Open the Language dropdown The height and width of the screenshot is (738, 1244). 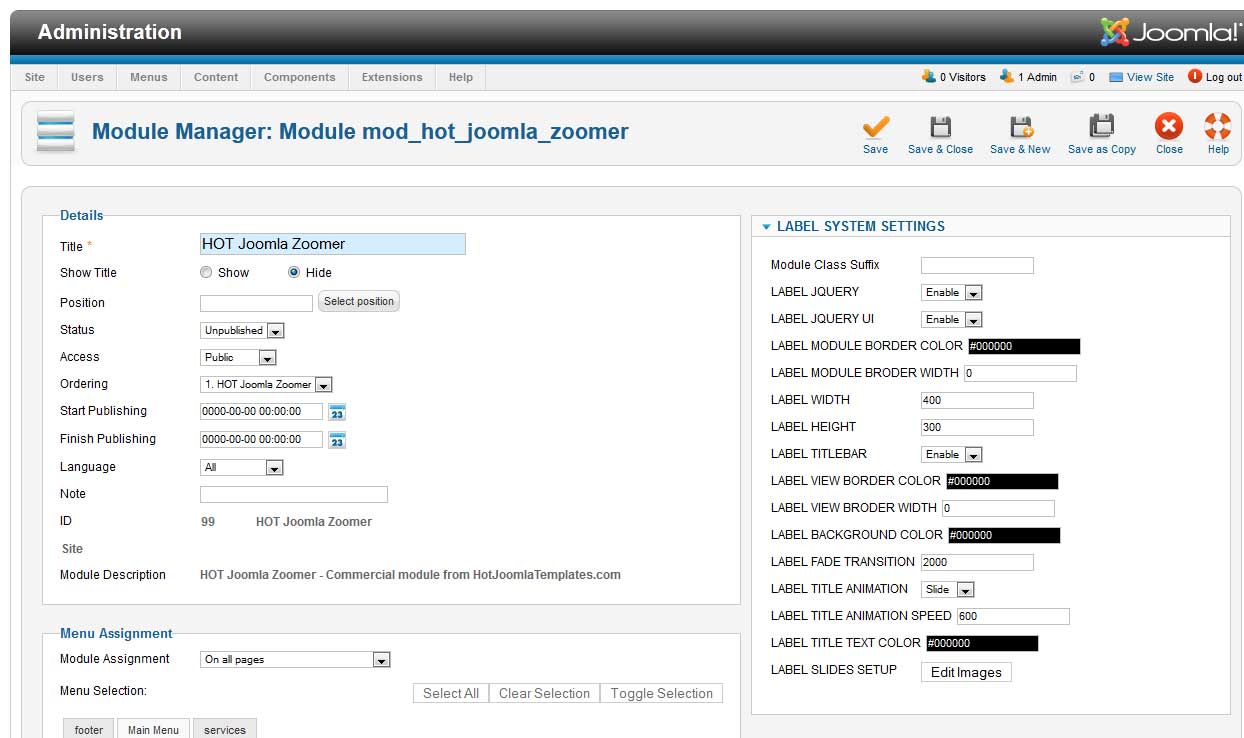(x=242, y=467)
